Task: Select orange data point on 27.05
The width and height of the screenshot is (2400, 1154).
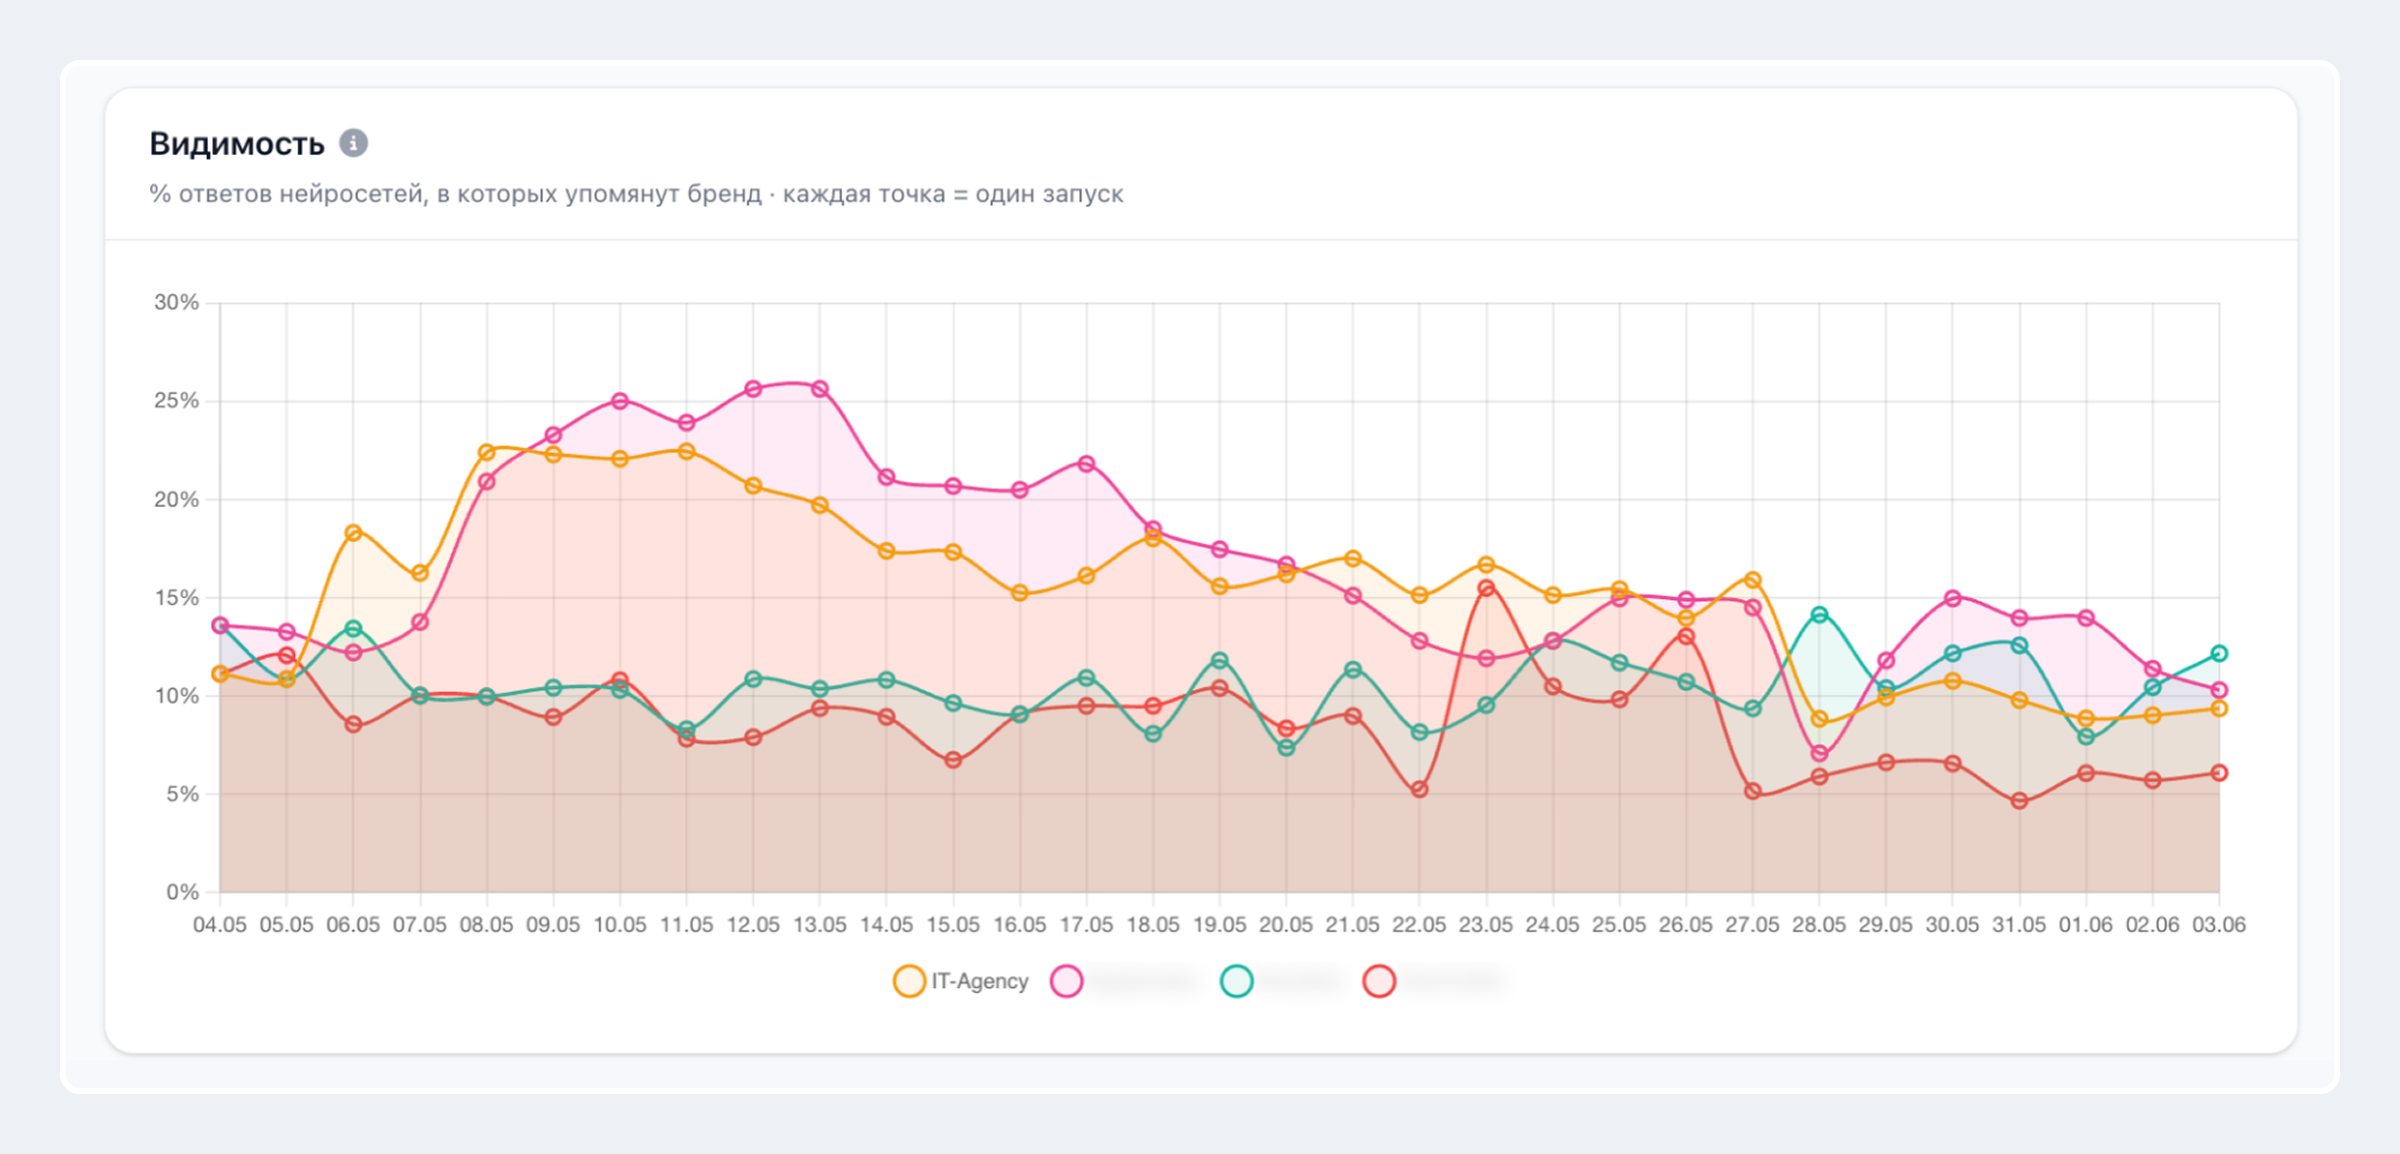Action: [1752, 580]
